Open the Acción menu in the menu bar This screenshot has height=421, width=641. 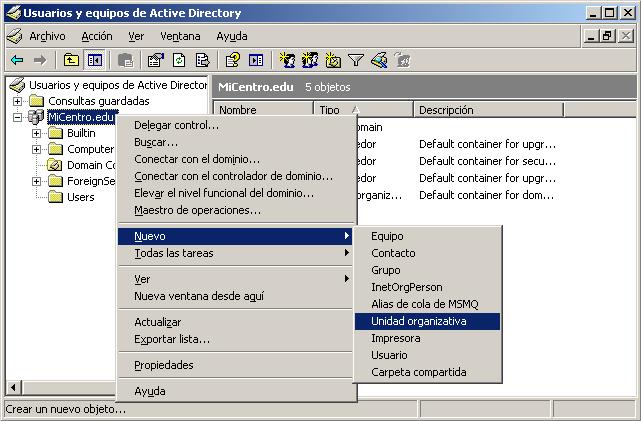97,36
